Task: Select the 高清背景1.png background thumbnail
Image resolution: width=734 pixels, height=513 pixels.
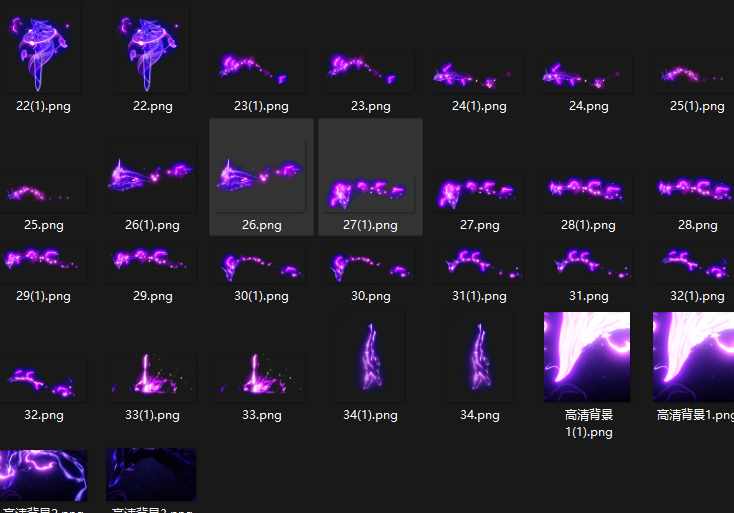Action: (693, 357)
